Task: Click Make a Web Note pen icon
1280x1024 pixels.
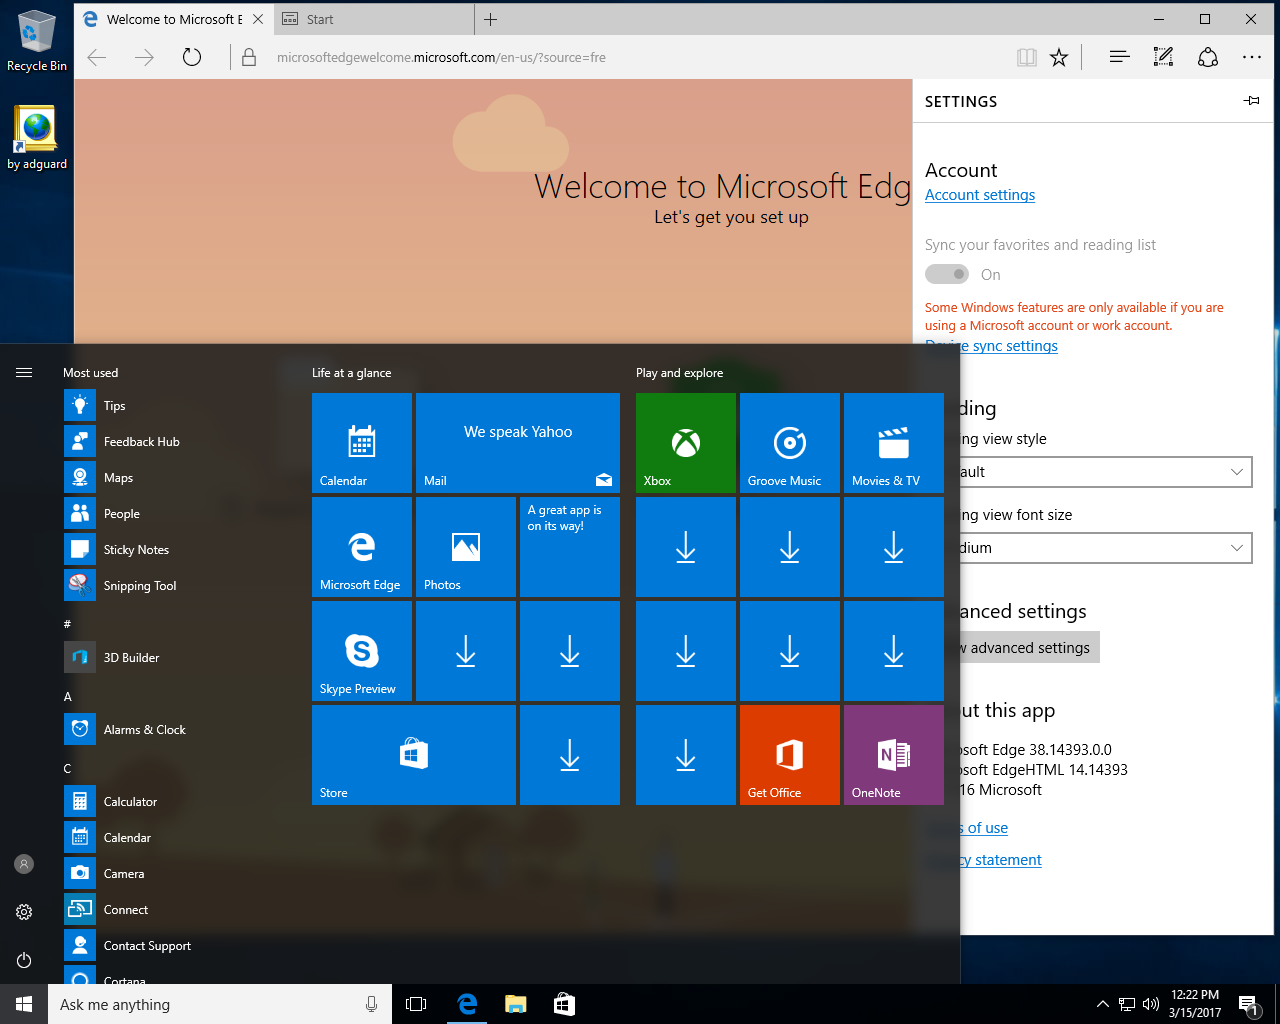Action: click(1163, 58)
